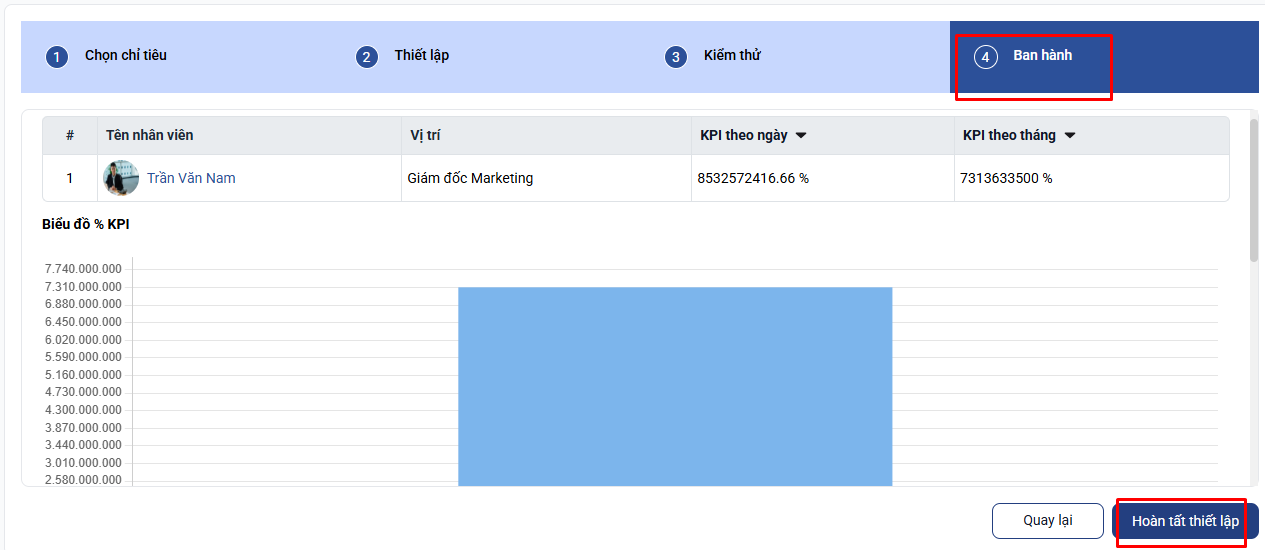Click the Tên nhân viên column header
The height and width of the screenshot is (550, 1265).
tap(150, 136)
